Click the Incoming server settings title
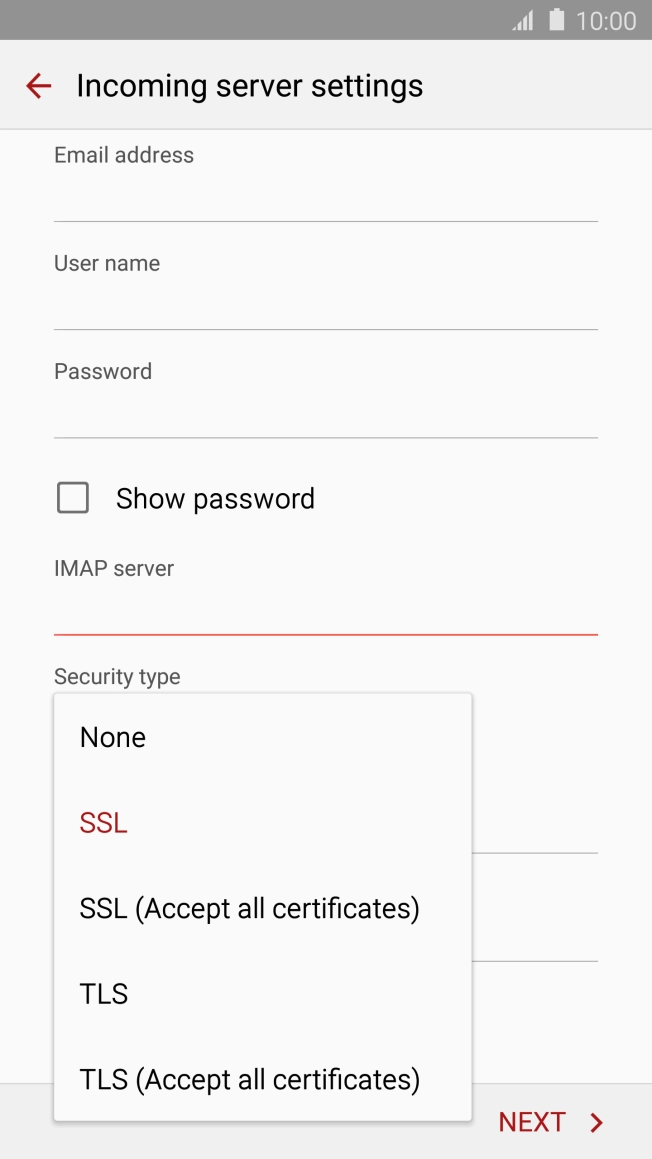Image resolution: width=652 pixels, height=1159 pixels. click(x=247, y=85)
